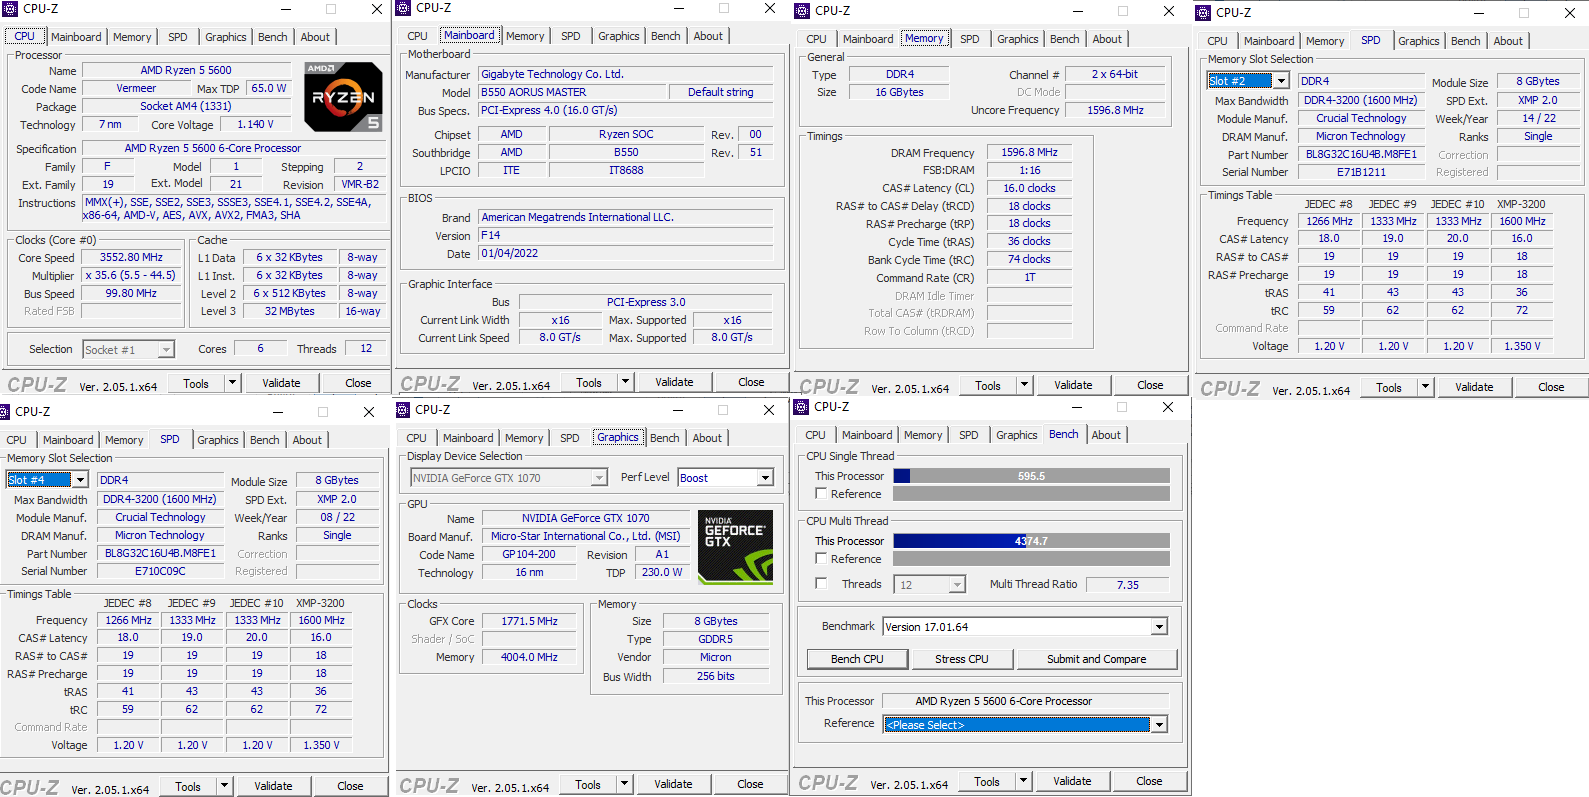Click the DRAM Frequency 1596.8 MHz value

click(x=1030, y=153)
